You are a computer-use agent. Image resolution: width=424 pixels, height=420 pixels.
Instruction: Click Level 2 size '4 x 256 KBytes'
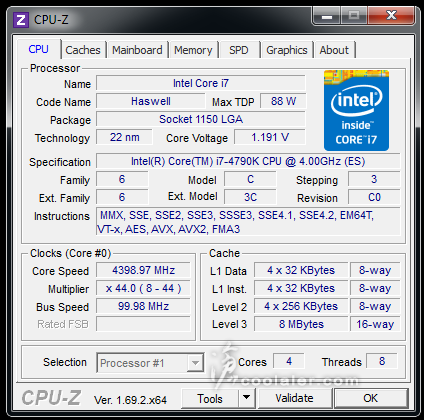coord(301,306)
